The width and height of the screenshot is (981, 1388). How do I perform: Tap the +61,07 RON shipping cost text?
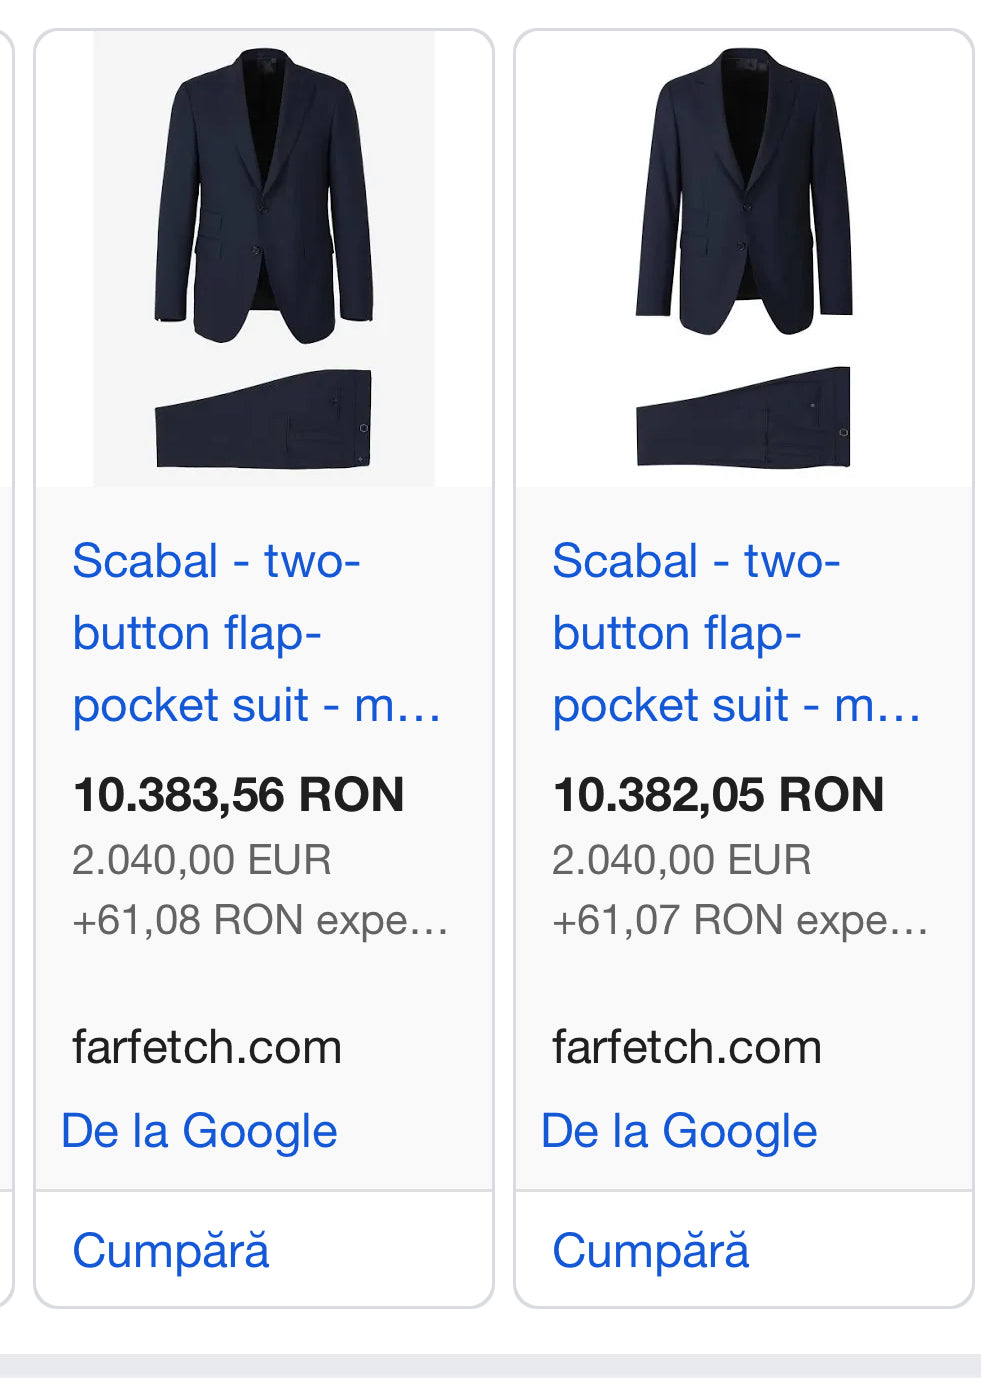pos(739,920)
